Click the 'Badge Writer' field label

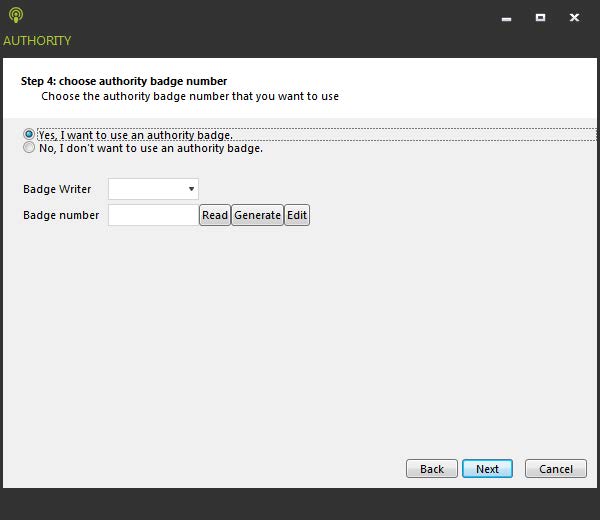point(57,189)
